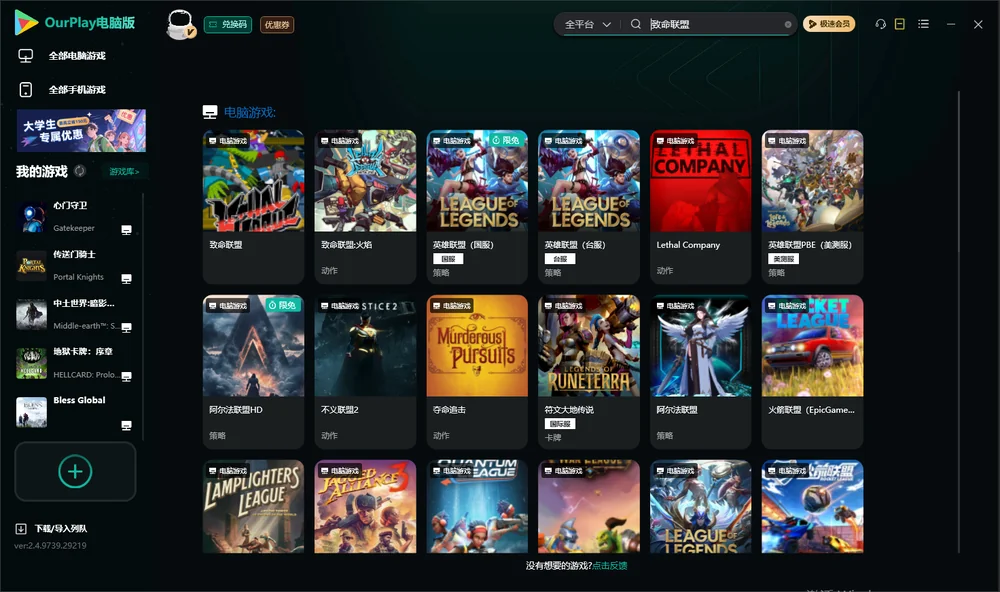Open the 英雄联盟 (国服) game card
The image size is (1000, 592).
click(x=477, y=207)
